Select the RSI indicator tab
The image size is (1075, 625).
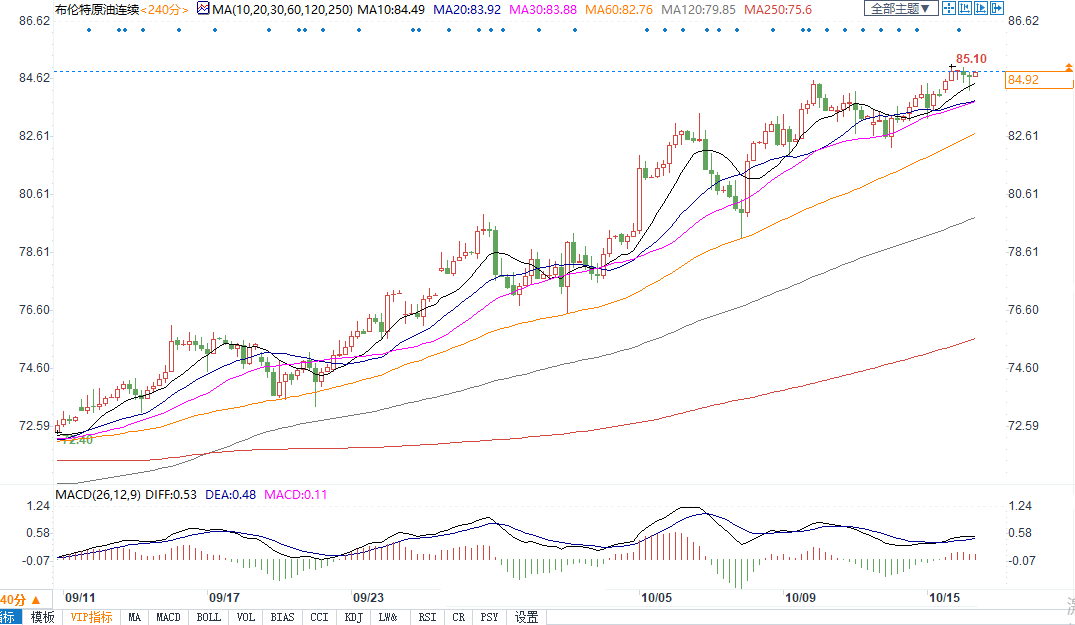tap(427, 617)
